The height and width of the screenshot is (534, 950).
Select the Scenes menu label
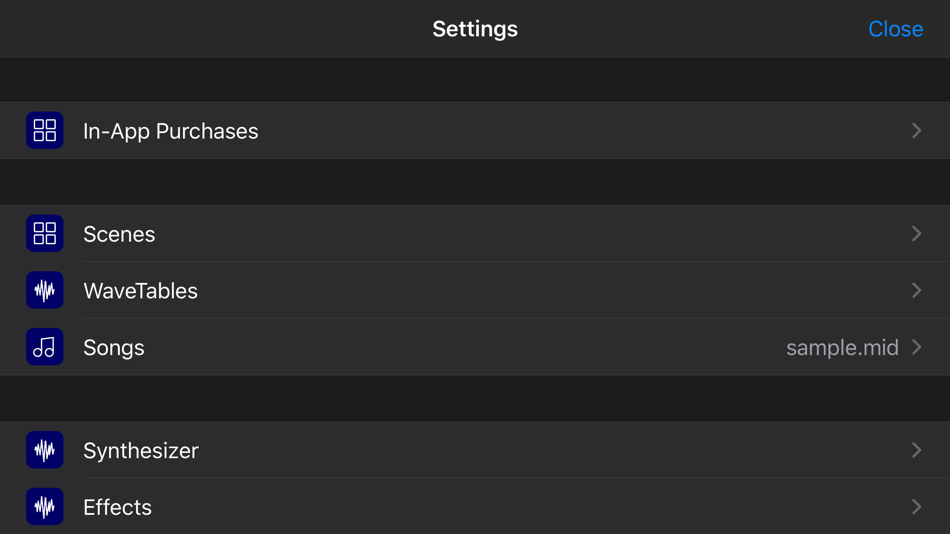click(119, 234)
